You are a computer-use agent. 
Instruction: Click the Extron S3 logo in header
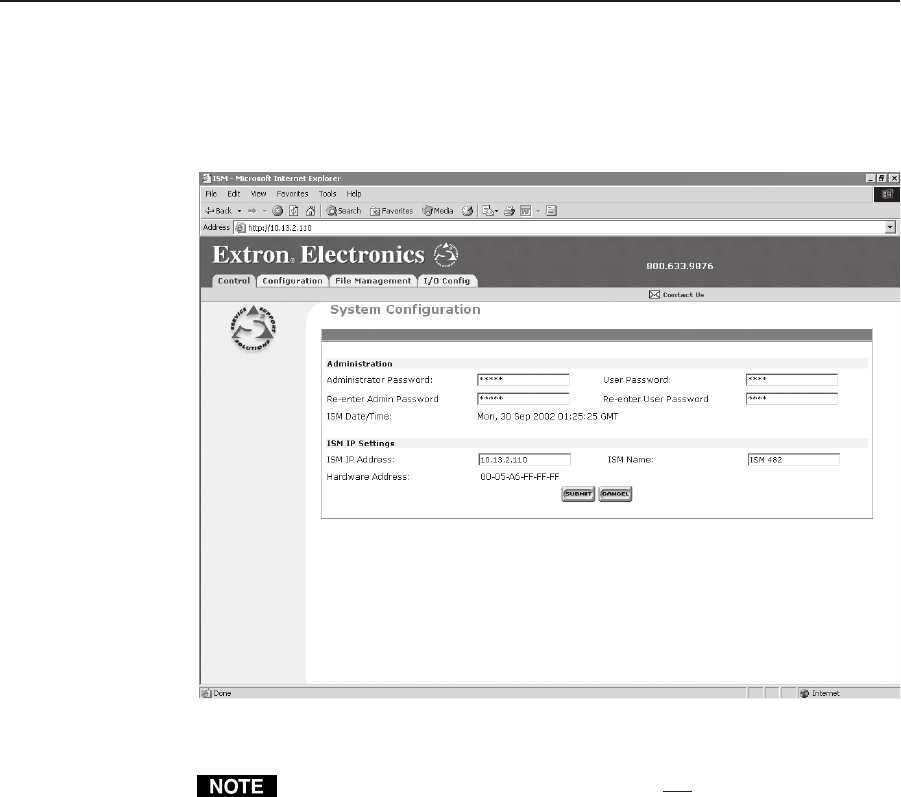[445, 255]
